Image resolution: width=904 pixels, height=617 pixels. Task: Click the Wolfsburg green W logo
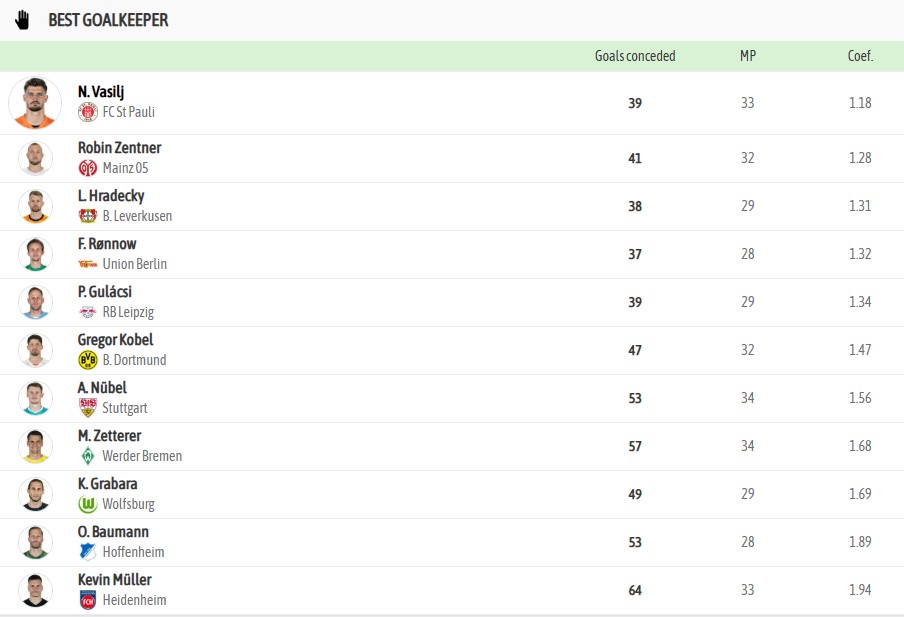click(88, 504)
